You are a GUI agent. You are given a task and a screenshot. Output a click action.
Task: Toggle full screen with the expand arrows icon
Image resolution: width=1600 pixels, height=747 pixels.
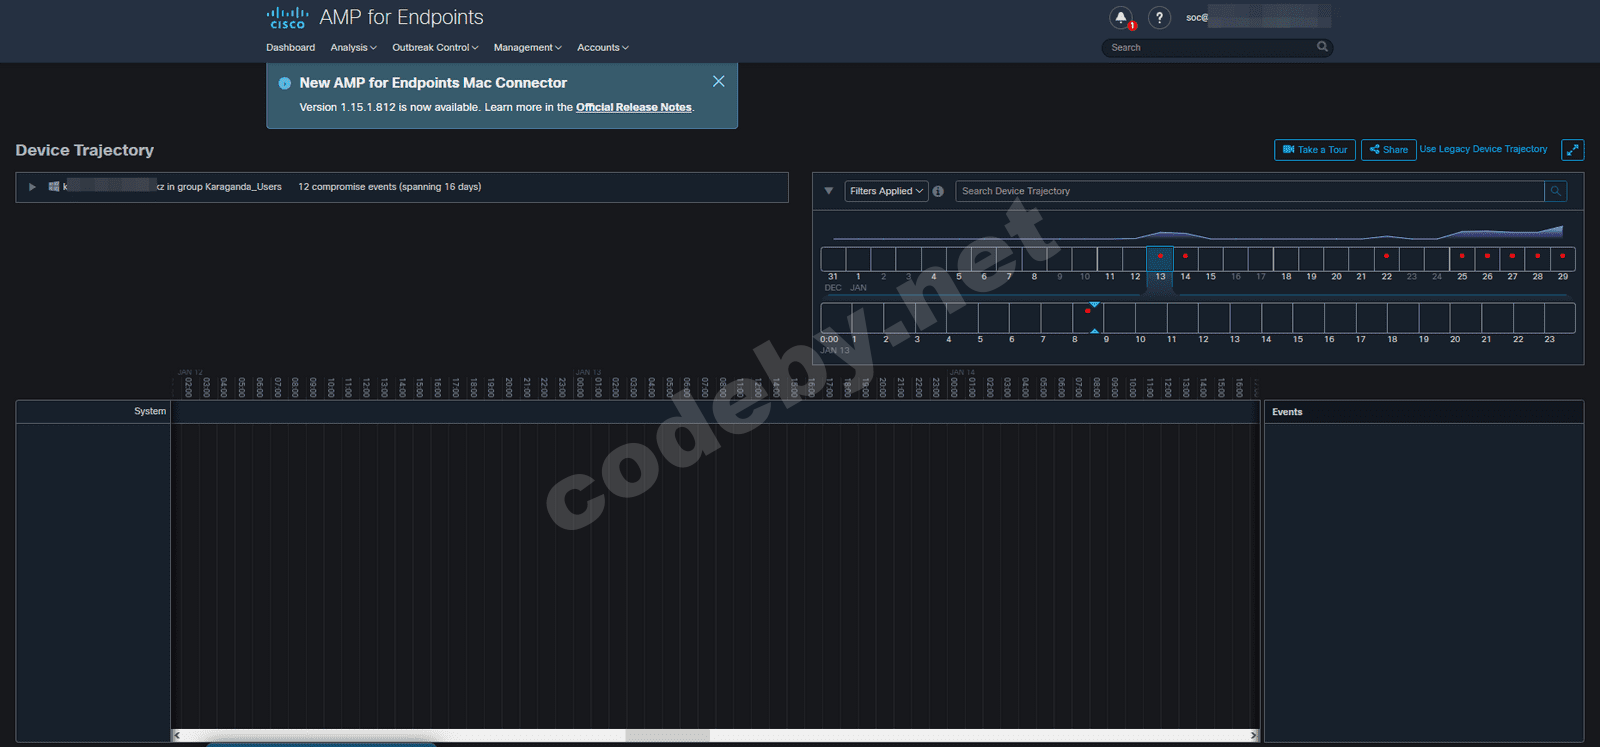(1573, 150)
